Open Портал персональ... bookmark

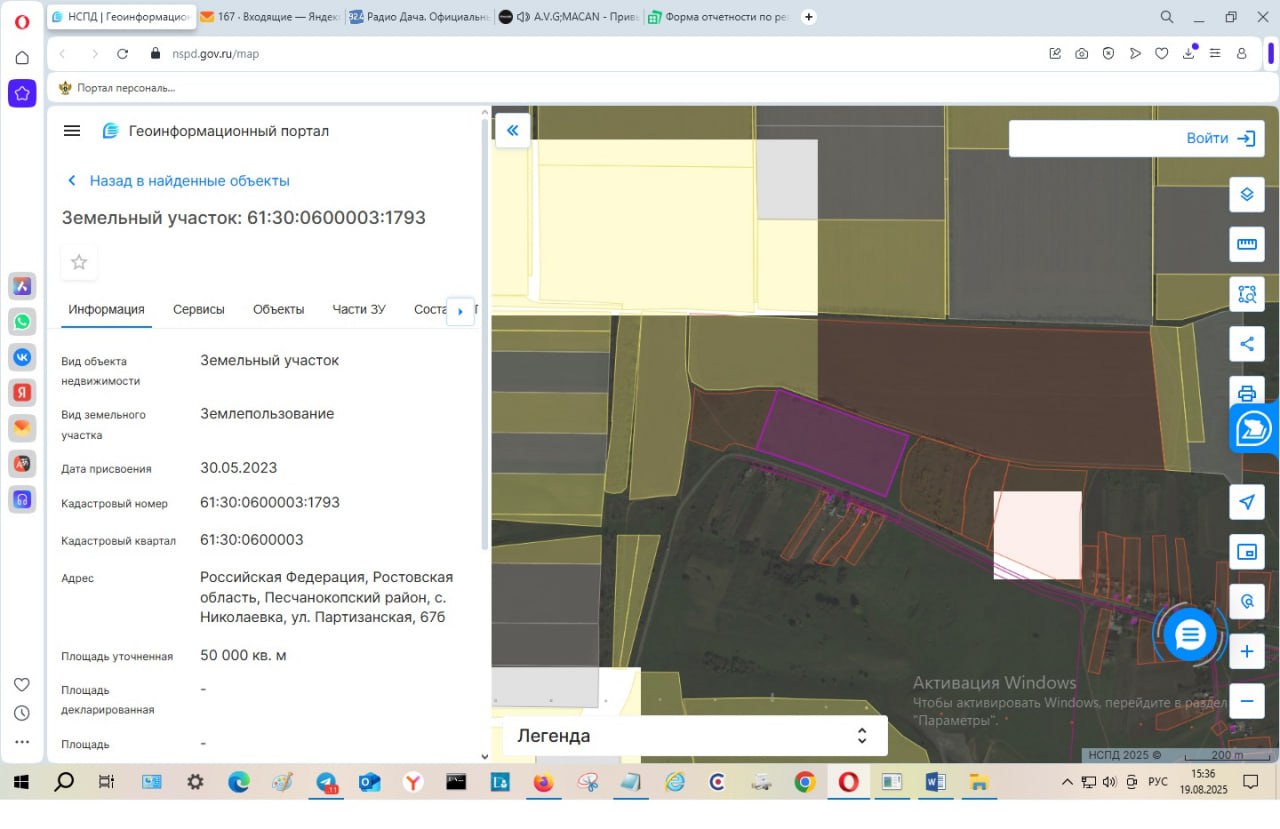pyautogui.click(x=117, y=88)
